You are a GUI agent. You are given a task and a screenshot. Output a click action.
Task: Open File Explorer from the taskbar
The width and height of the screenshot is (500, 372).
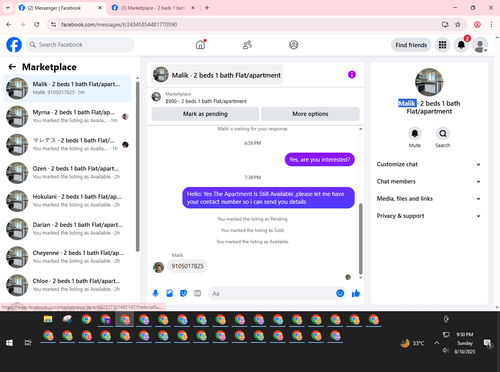coord(48,319)
